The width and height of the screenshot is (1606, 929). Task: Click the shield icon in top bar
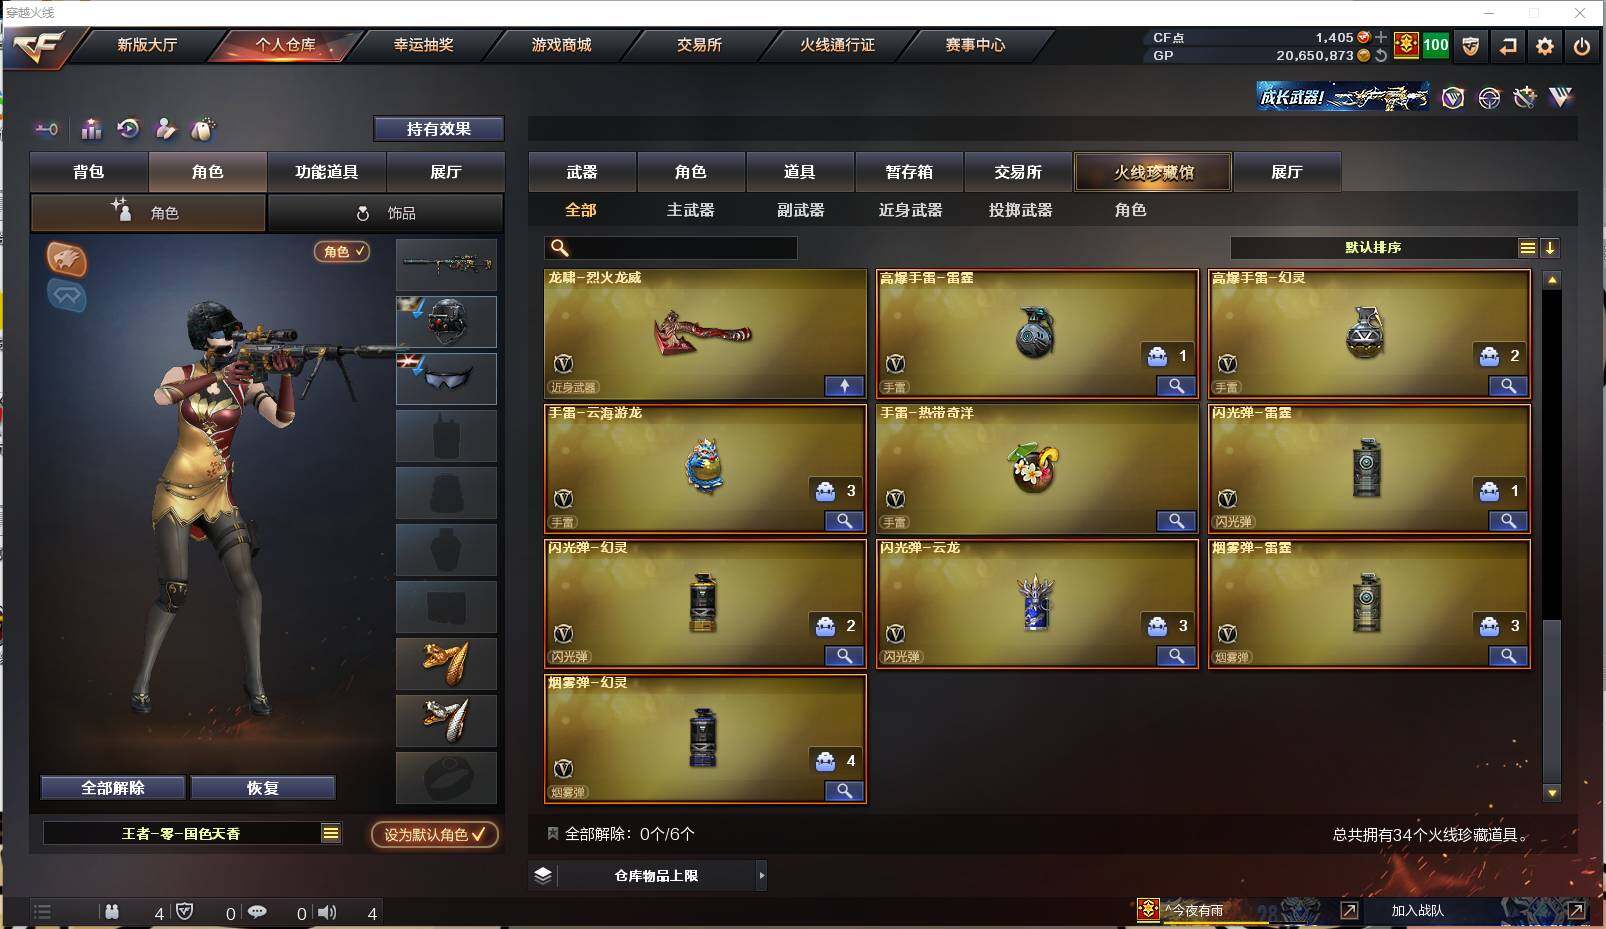coord(1470,46)
